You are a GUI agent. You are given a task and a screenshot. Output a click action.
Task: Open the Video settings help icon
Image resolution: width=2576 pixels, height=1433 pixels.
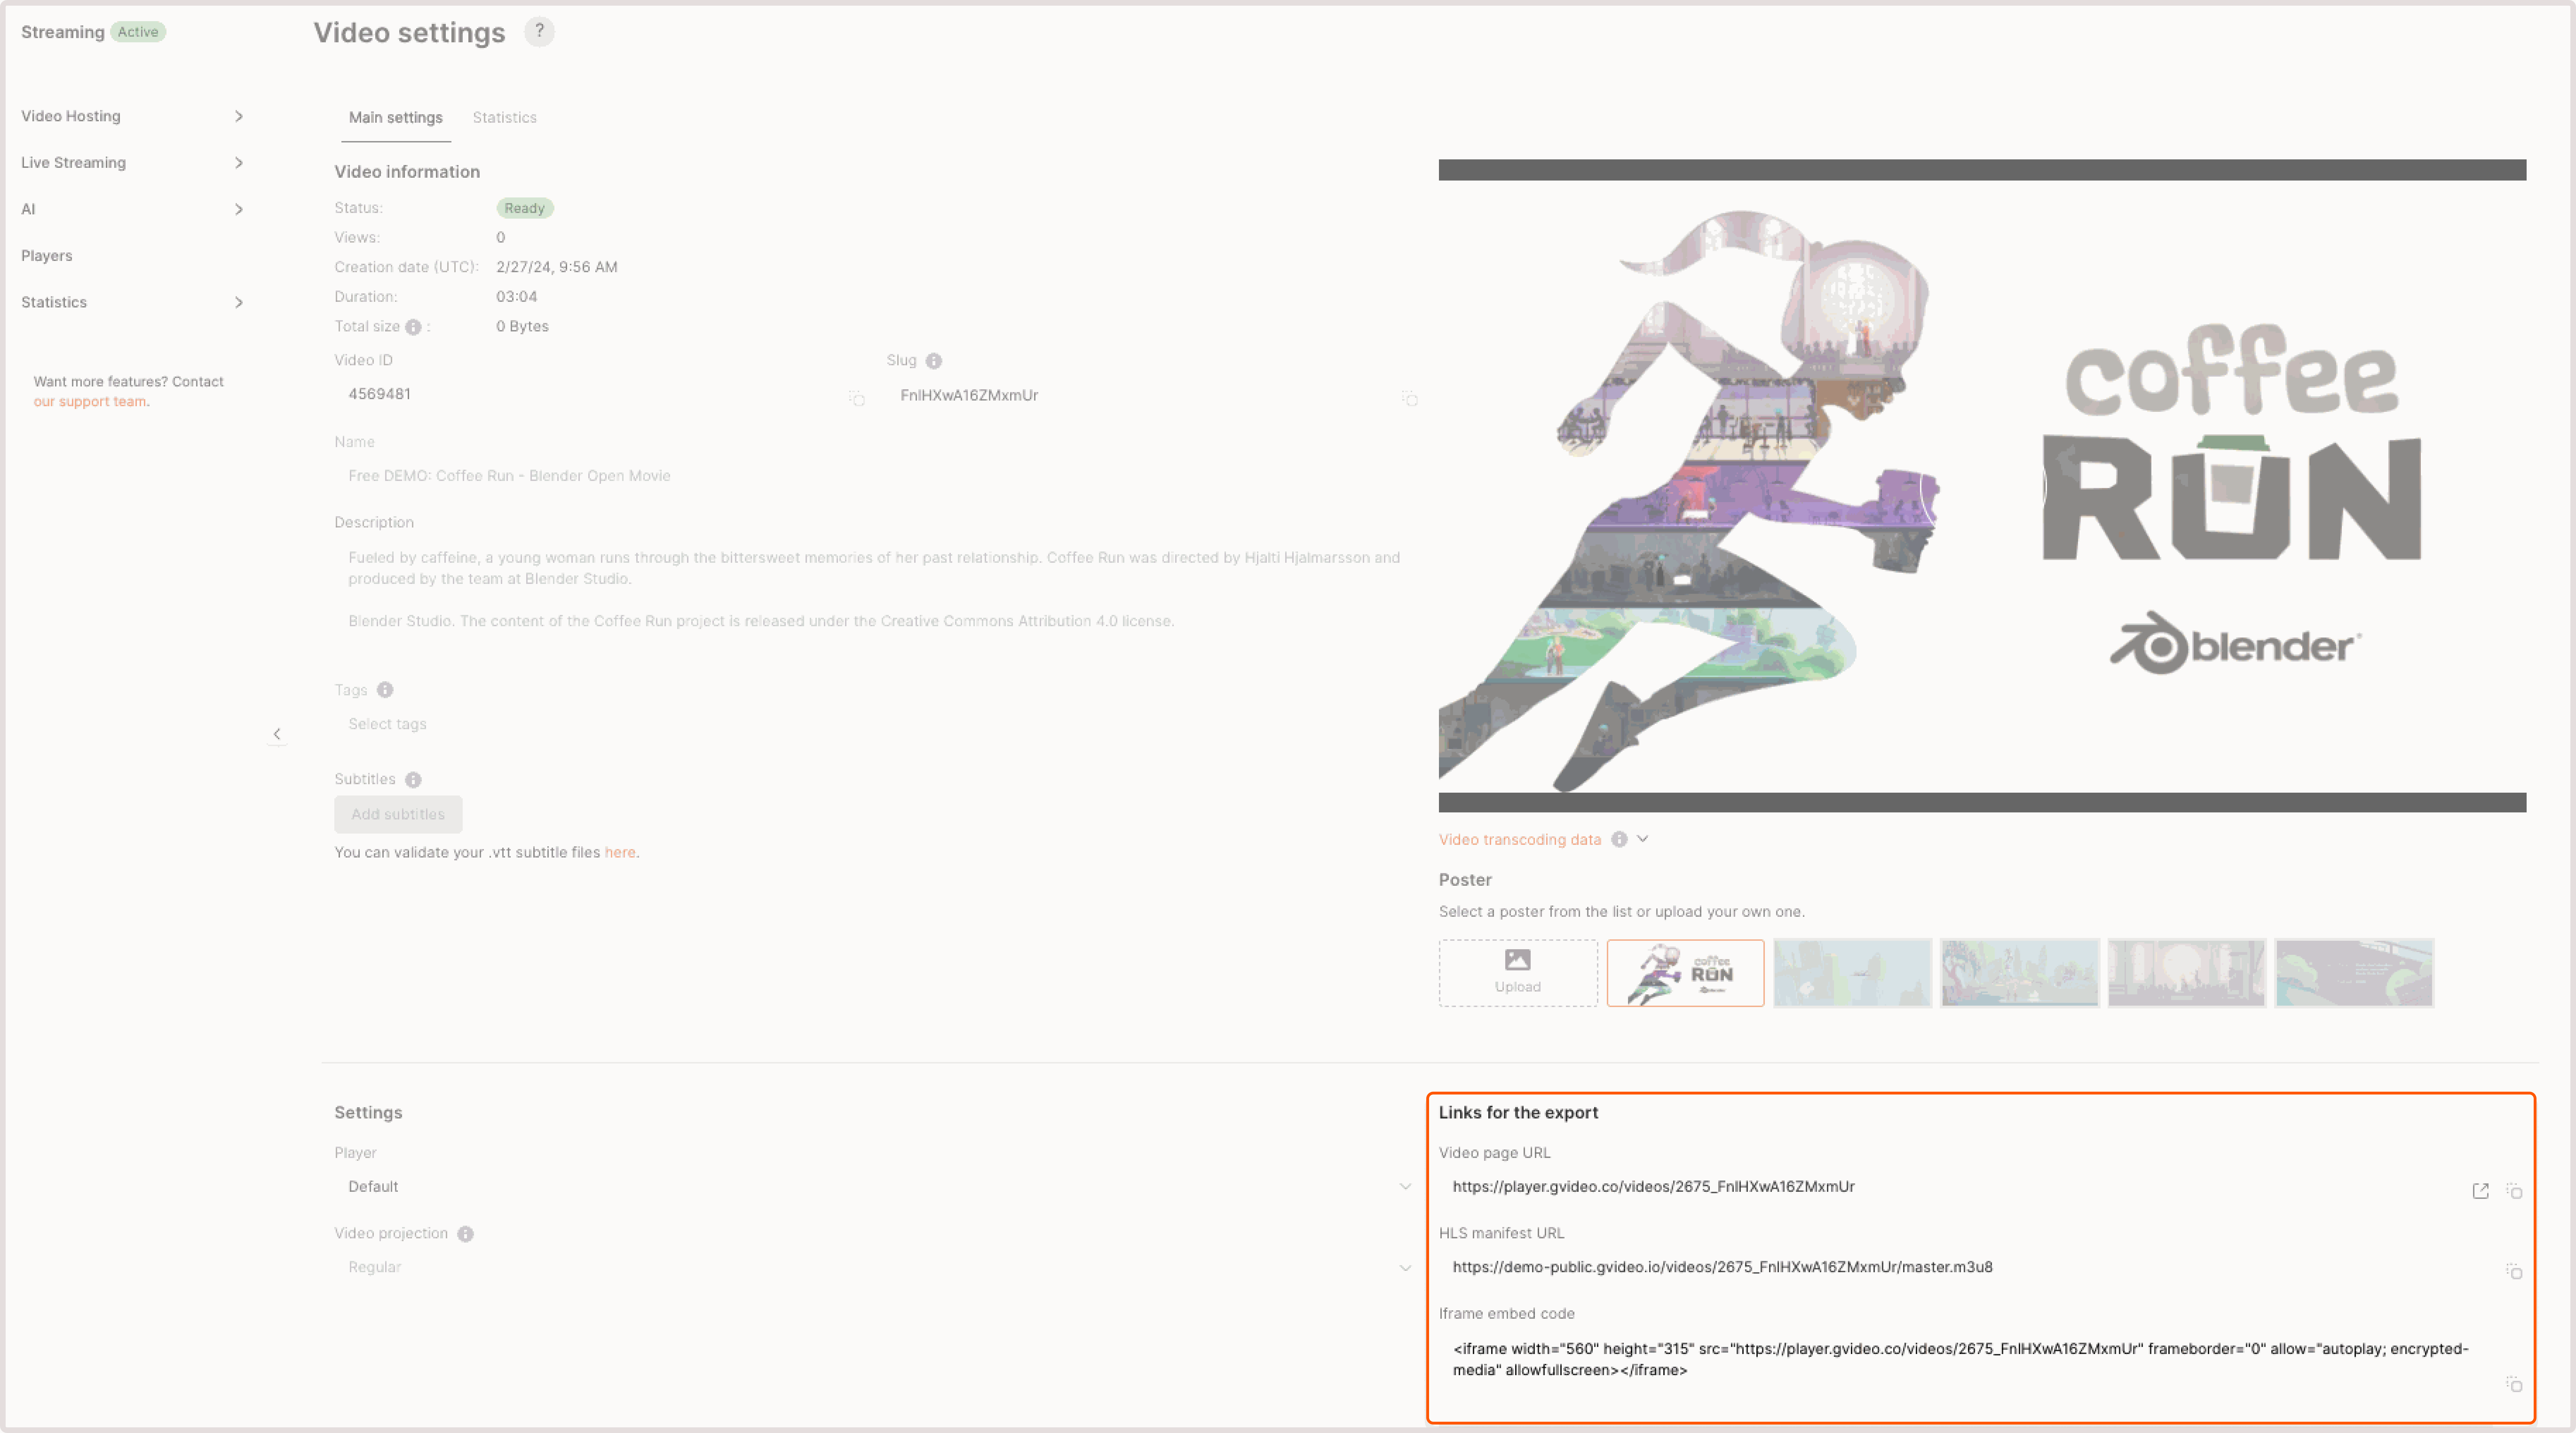pyautogui.click(x=539, y=32)
